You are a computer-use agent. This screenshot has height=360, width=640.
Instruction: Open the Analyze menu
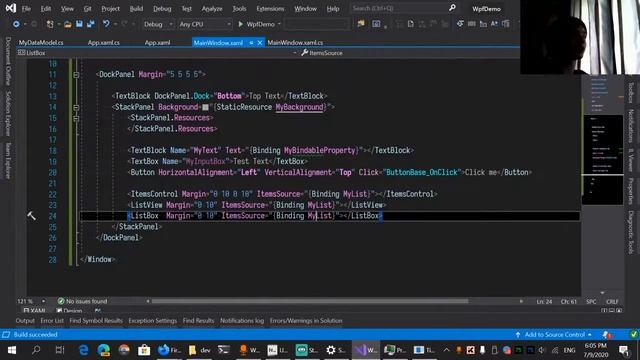(x=212, y=9)
